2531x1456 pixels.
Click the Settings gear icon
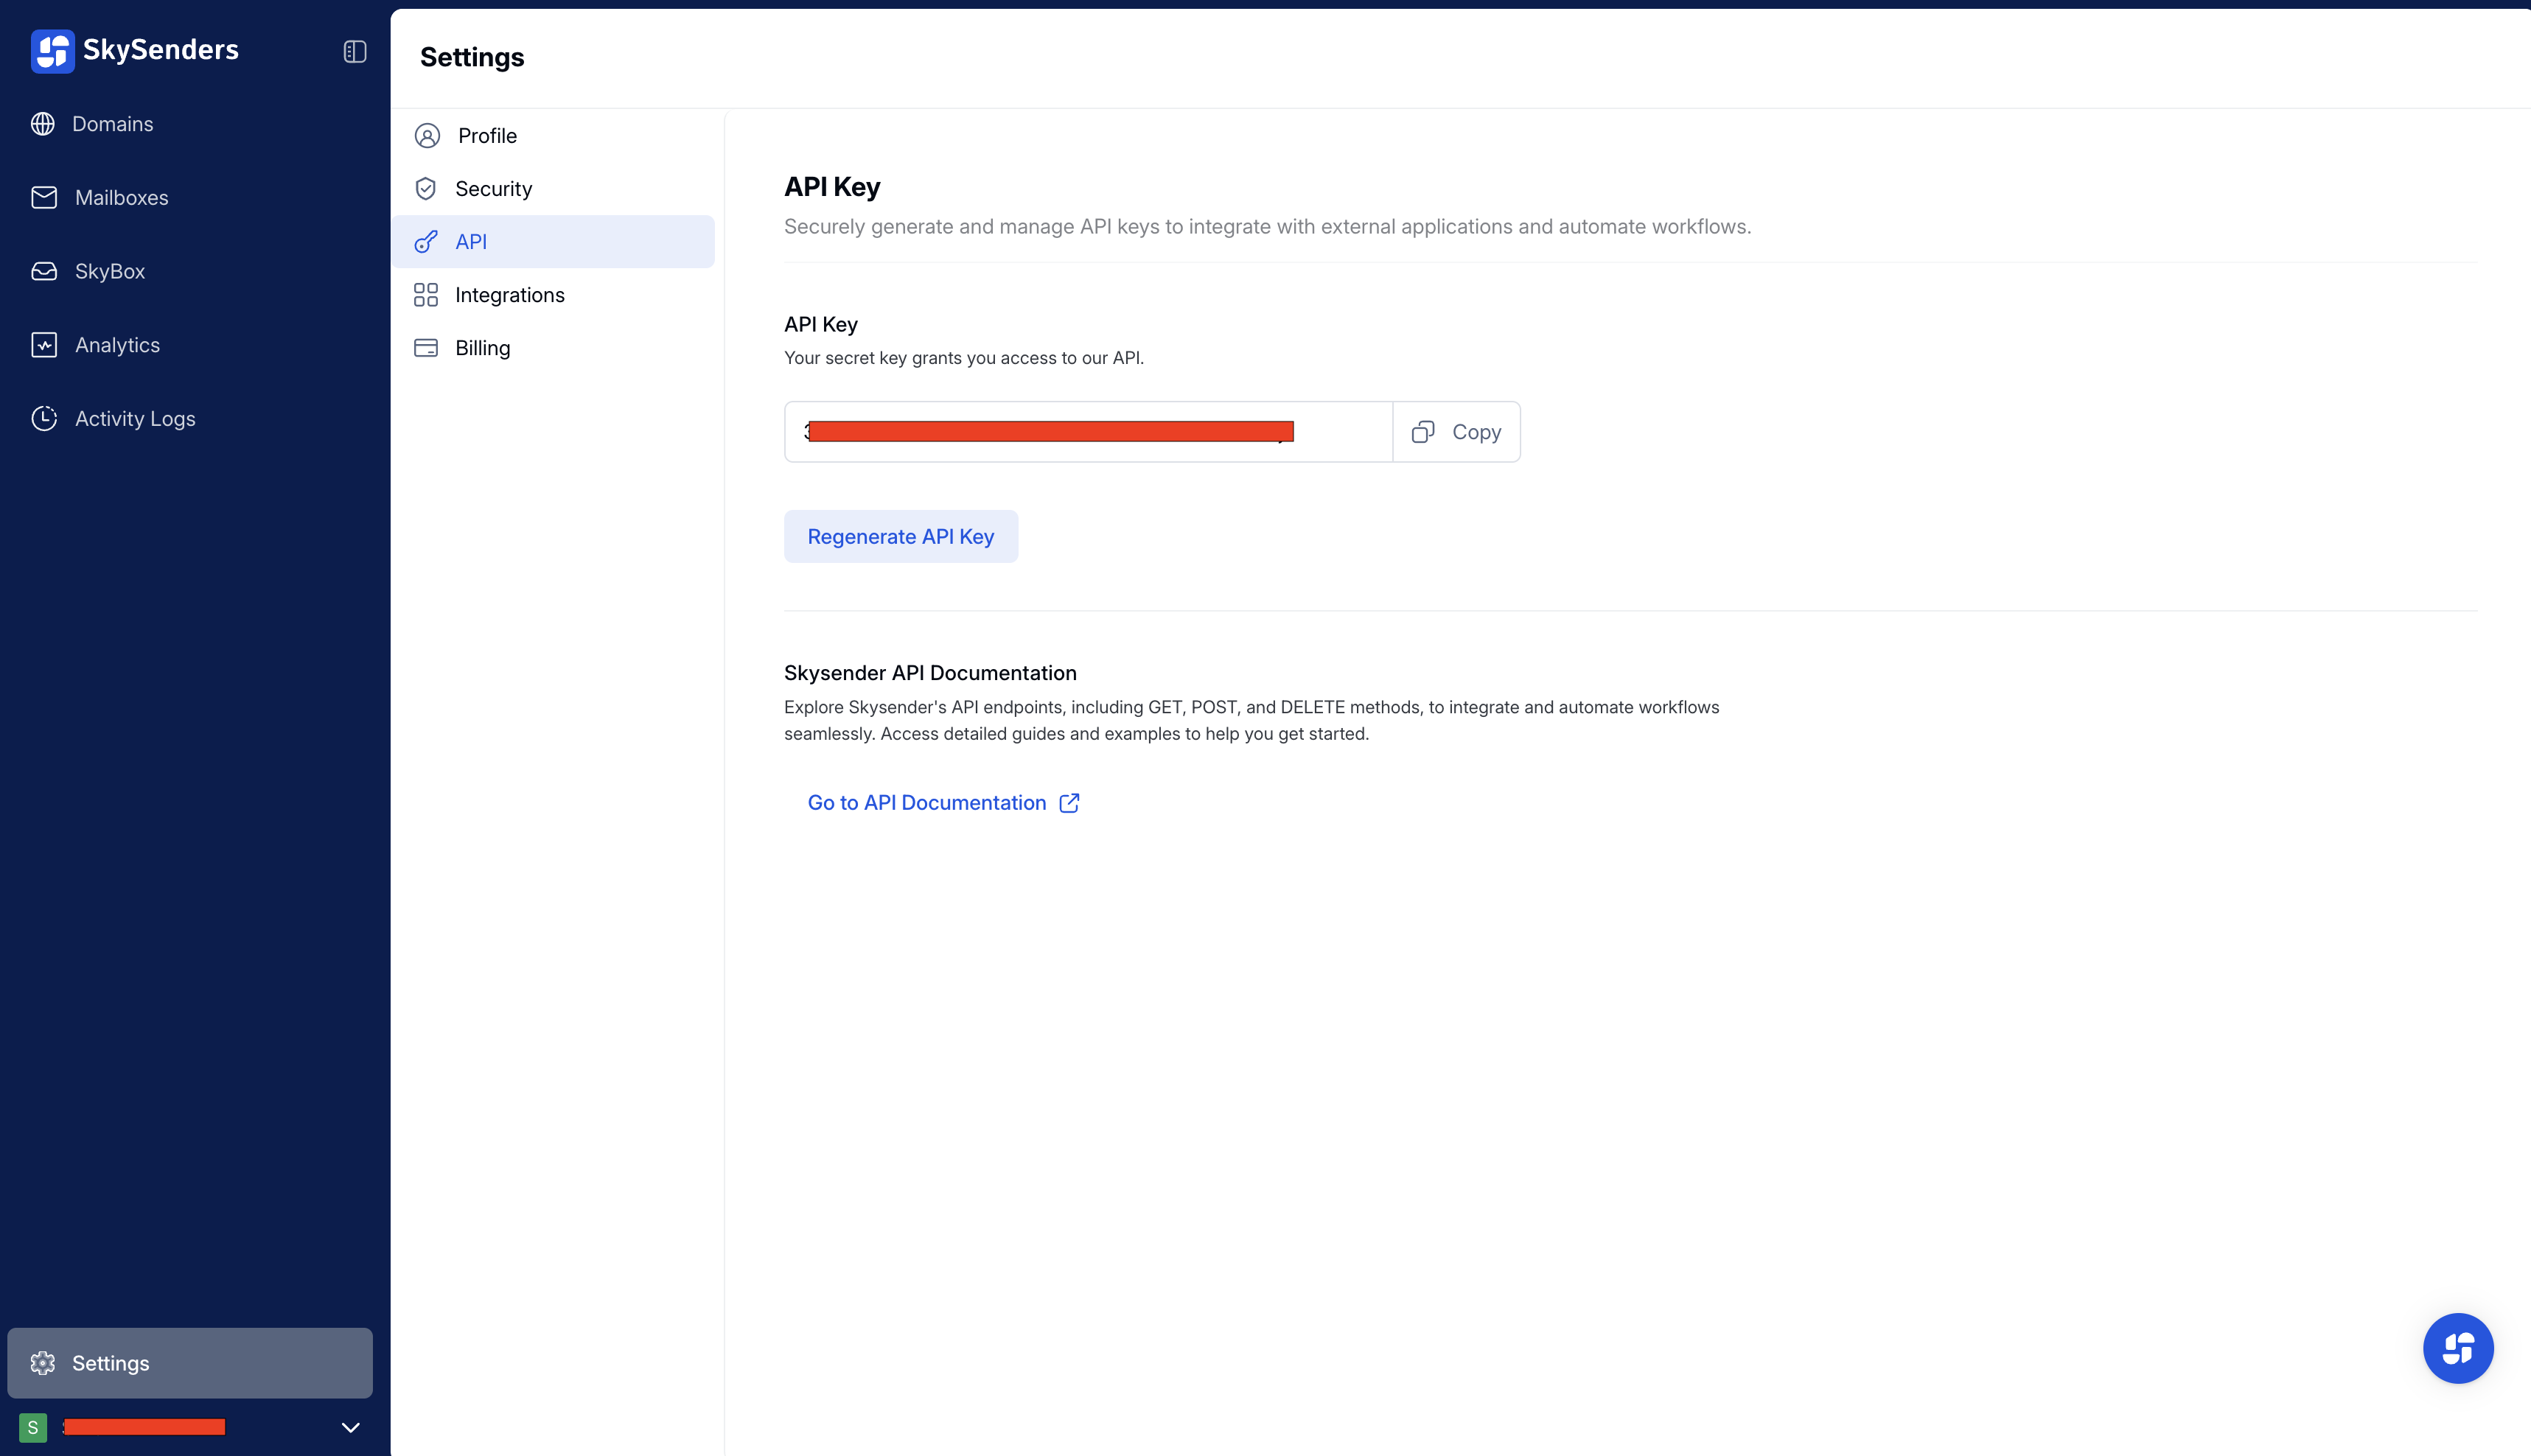click(43, 1363)
